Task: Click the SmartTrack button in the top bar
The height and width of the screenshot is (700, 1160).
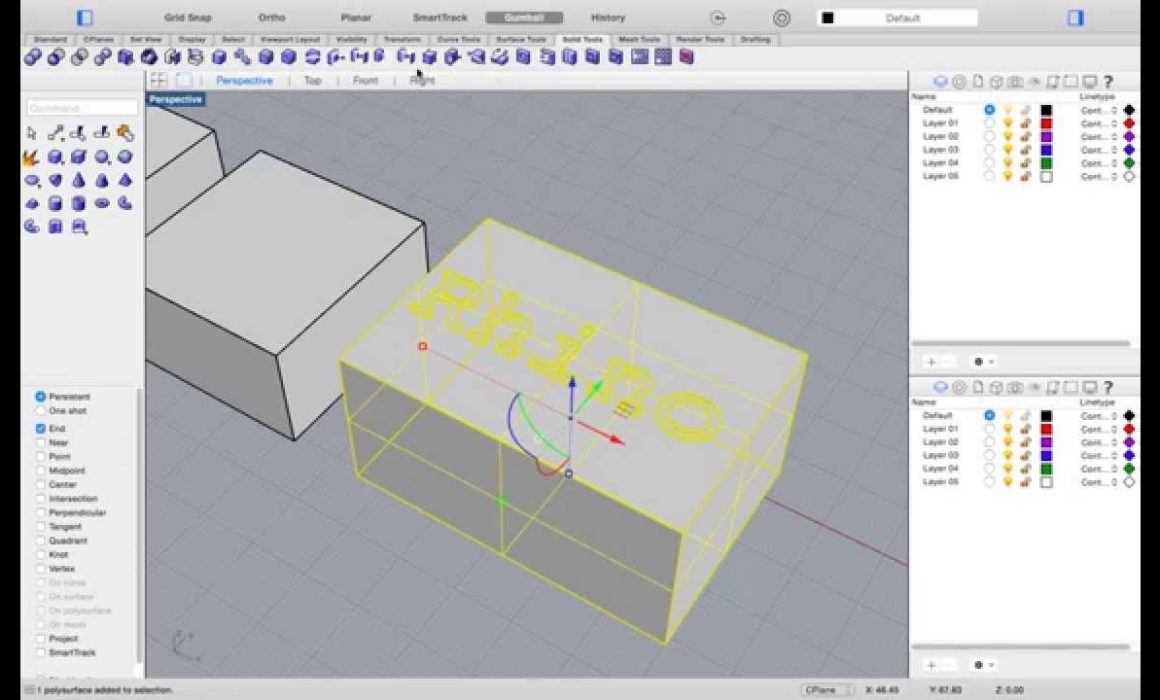Action: 439,18
